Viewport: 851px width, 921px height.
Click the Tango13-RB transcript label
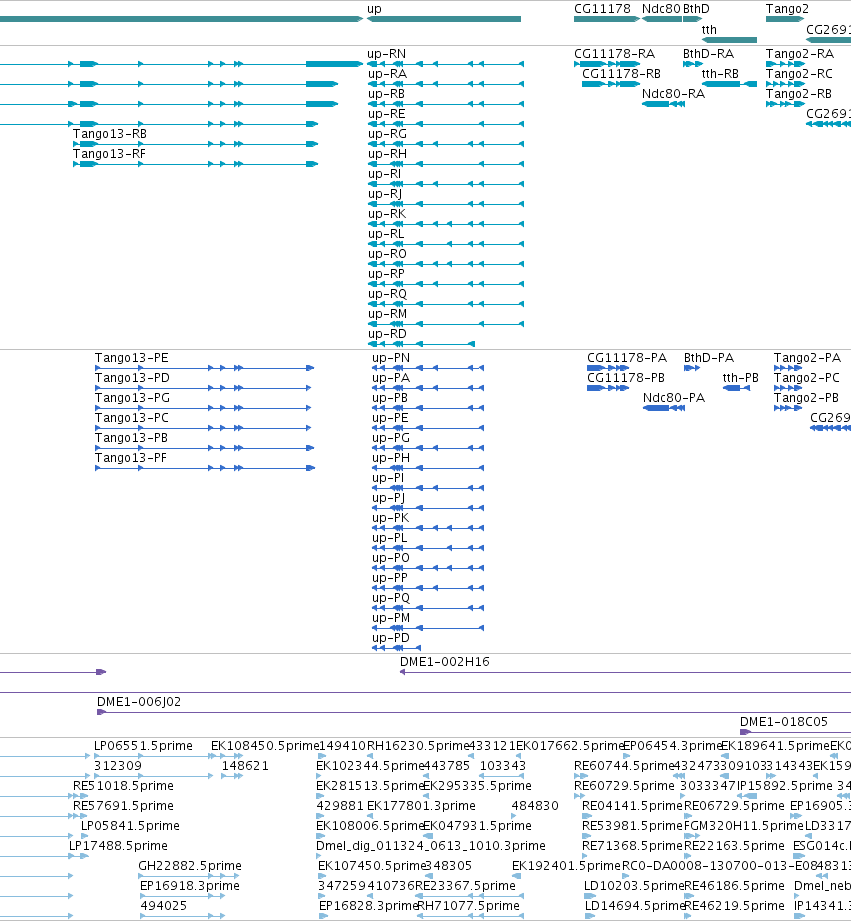tap(110, 134)
